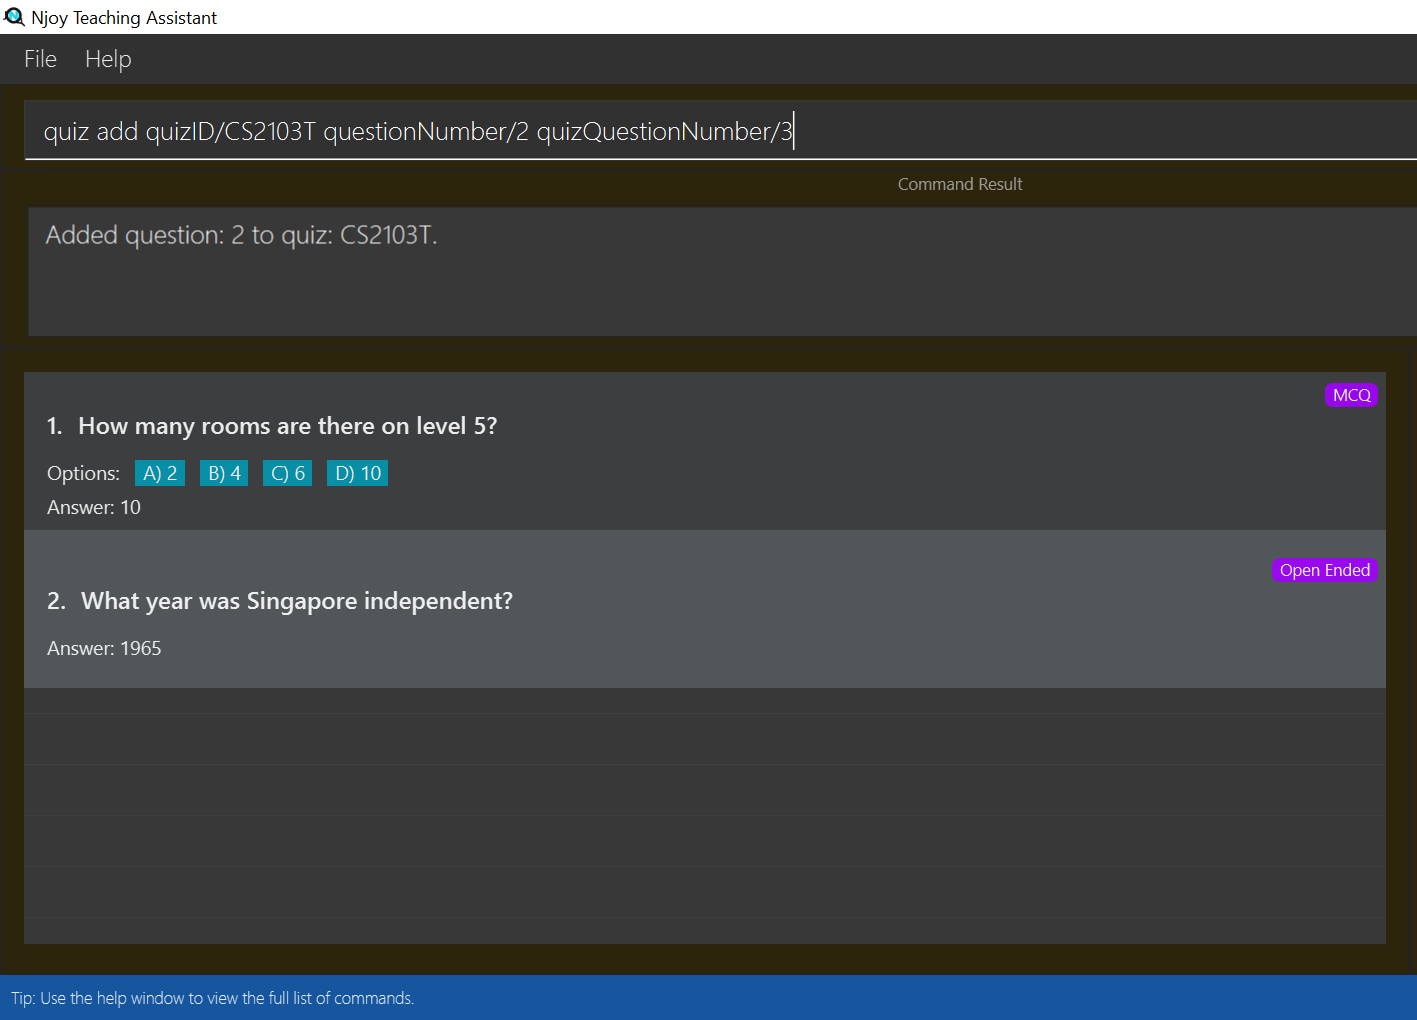Click the 'Added question: 2 to quiz' result text

[x=242, y=235]
